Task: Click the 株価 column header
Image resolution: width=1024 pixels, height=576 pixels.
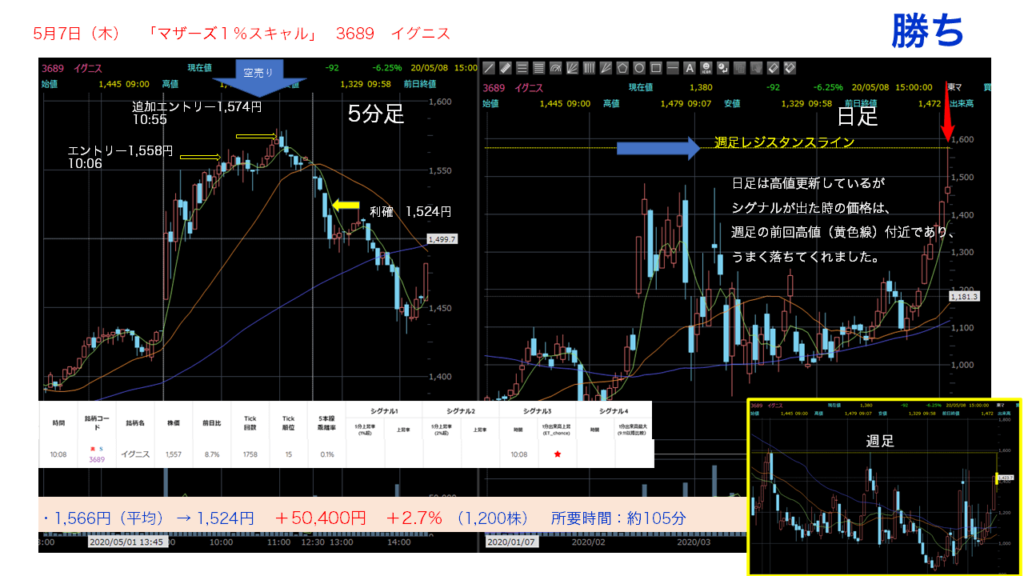Action: pos(173,423)
